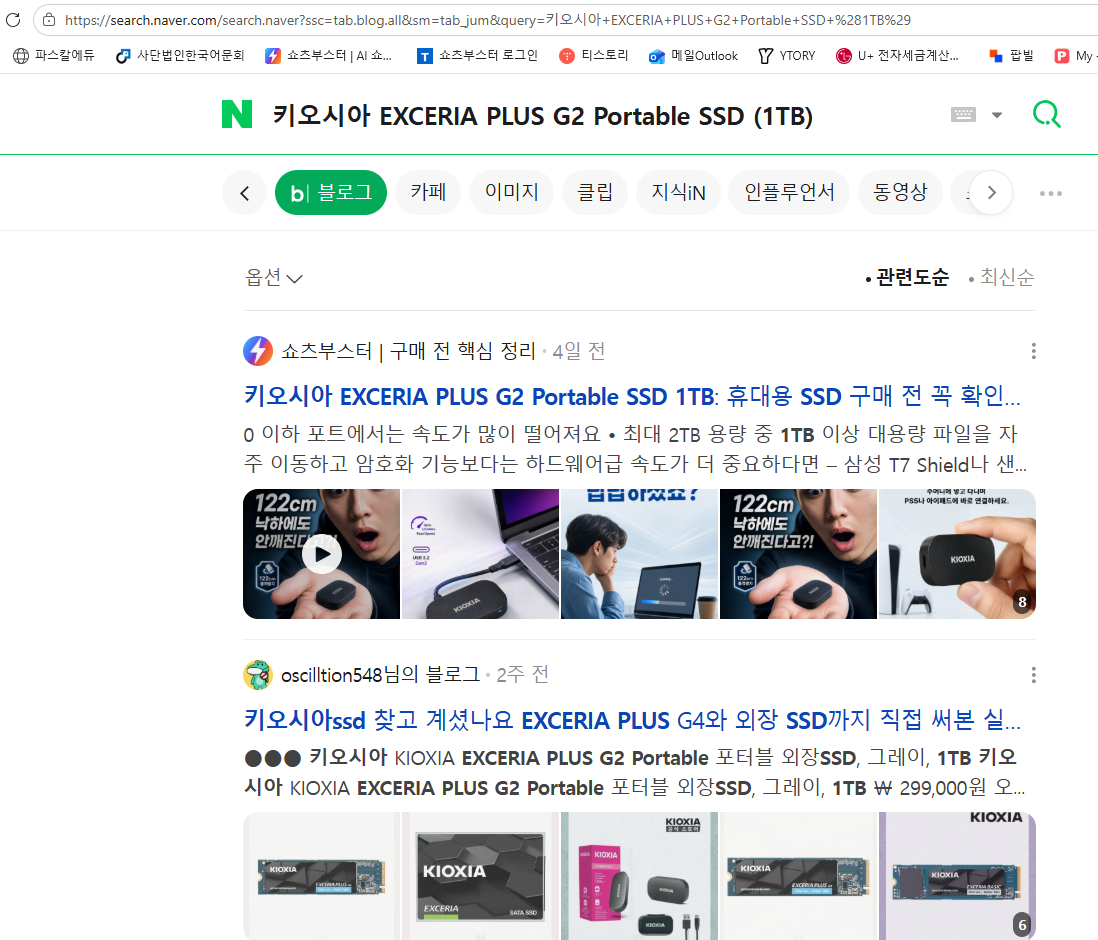Open site info icon in address bar
The image size is (1098, 940).
pyautogui.click(x=48, y=20)
